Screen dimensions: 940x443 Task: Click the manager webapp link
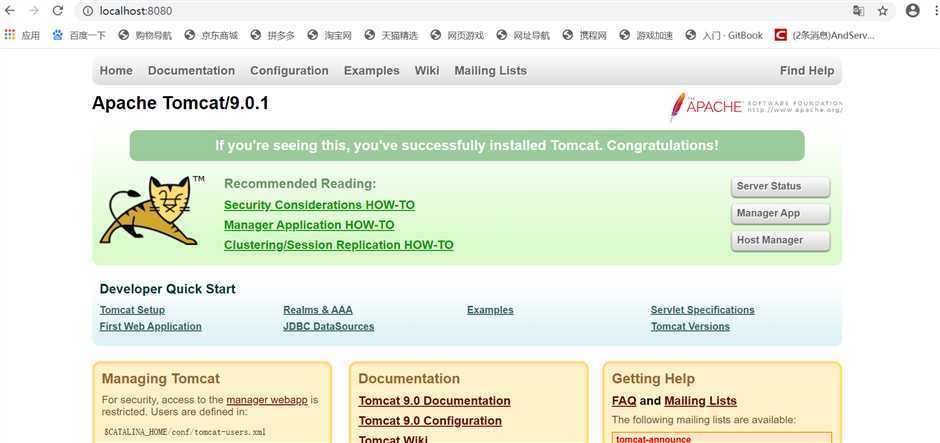tap(267, 400)
